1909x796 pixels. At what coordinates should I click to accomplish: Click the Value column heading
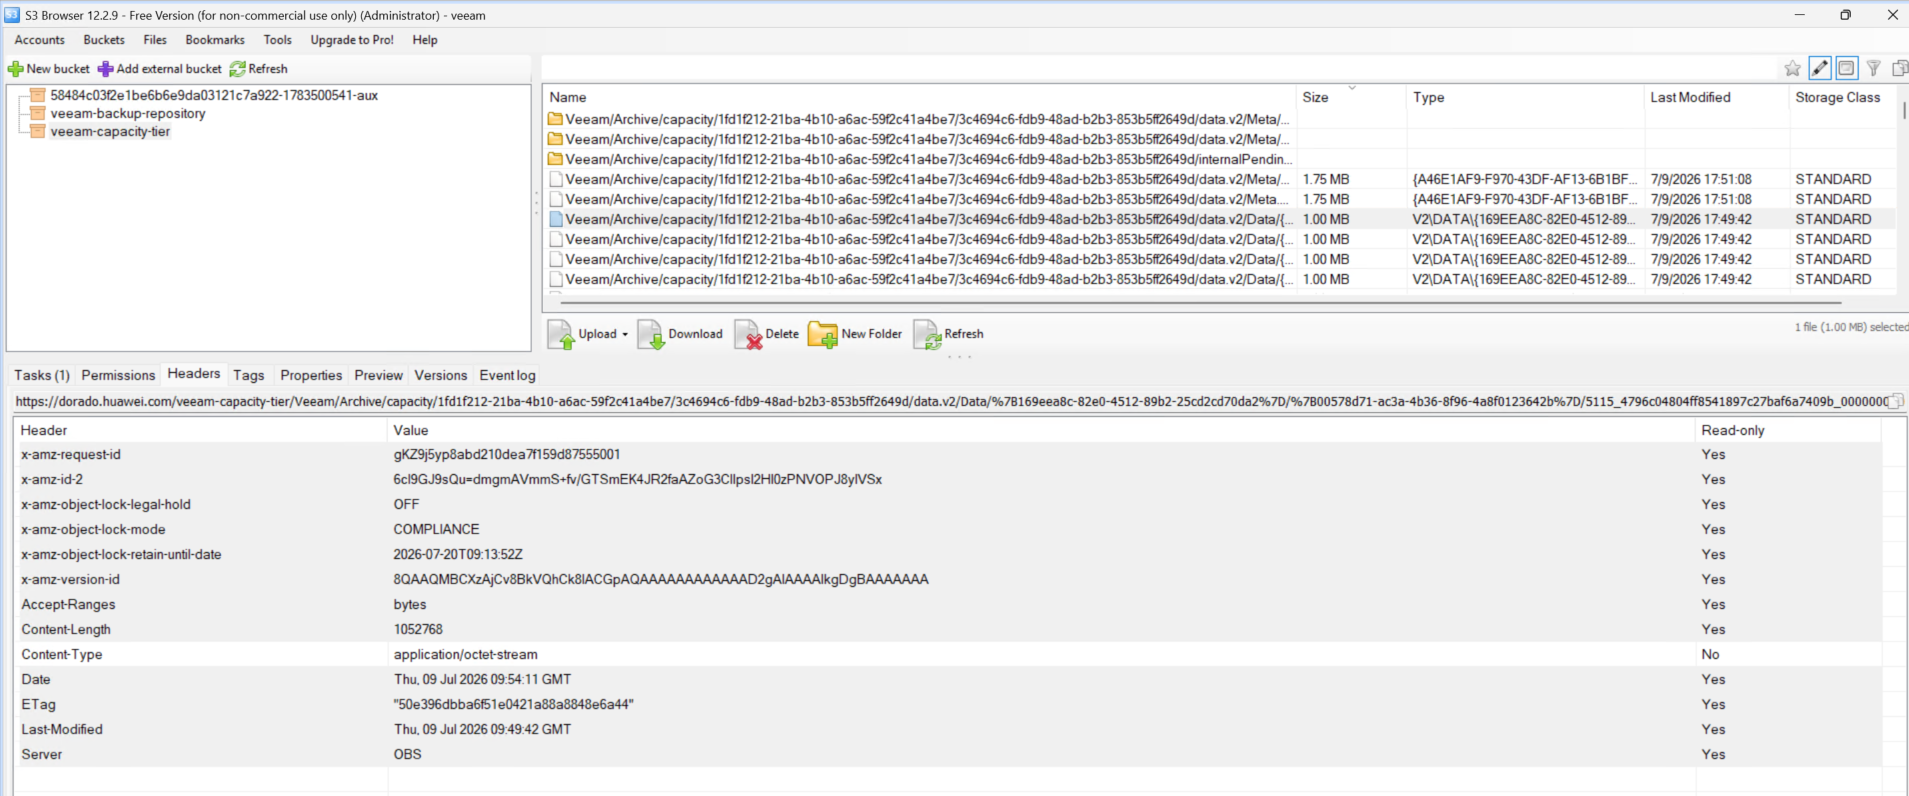1041,430
